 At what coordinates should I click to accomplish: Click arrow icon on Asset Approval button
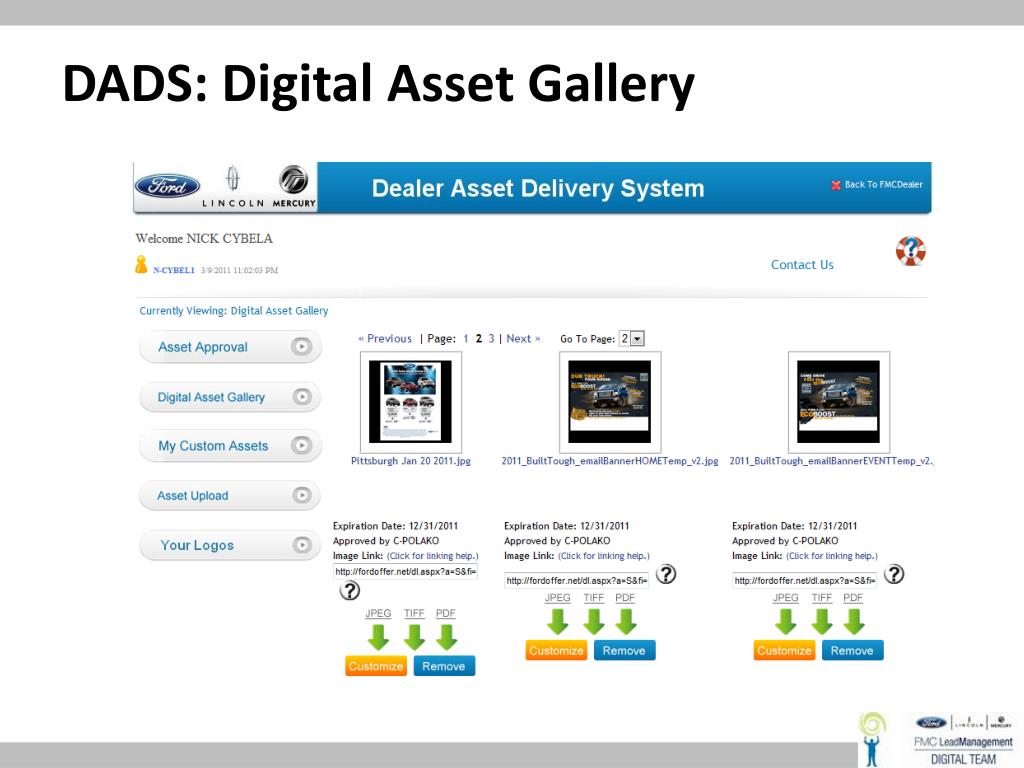click(301, 347)
